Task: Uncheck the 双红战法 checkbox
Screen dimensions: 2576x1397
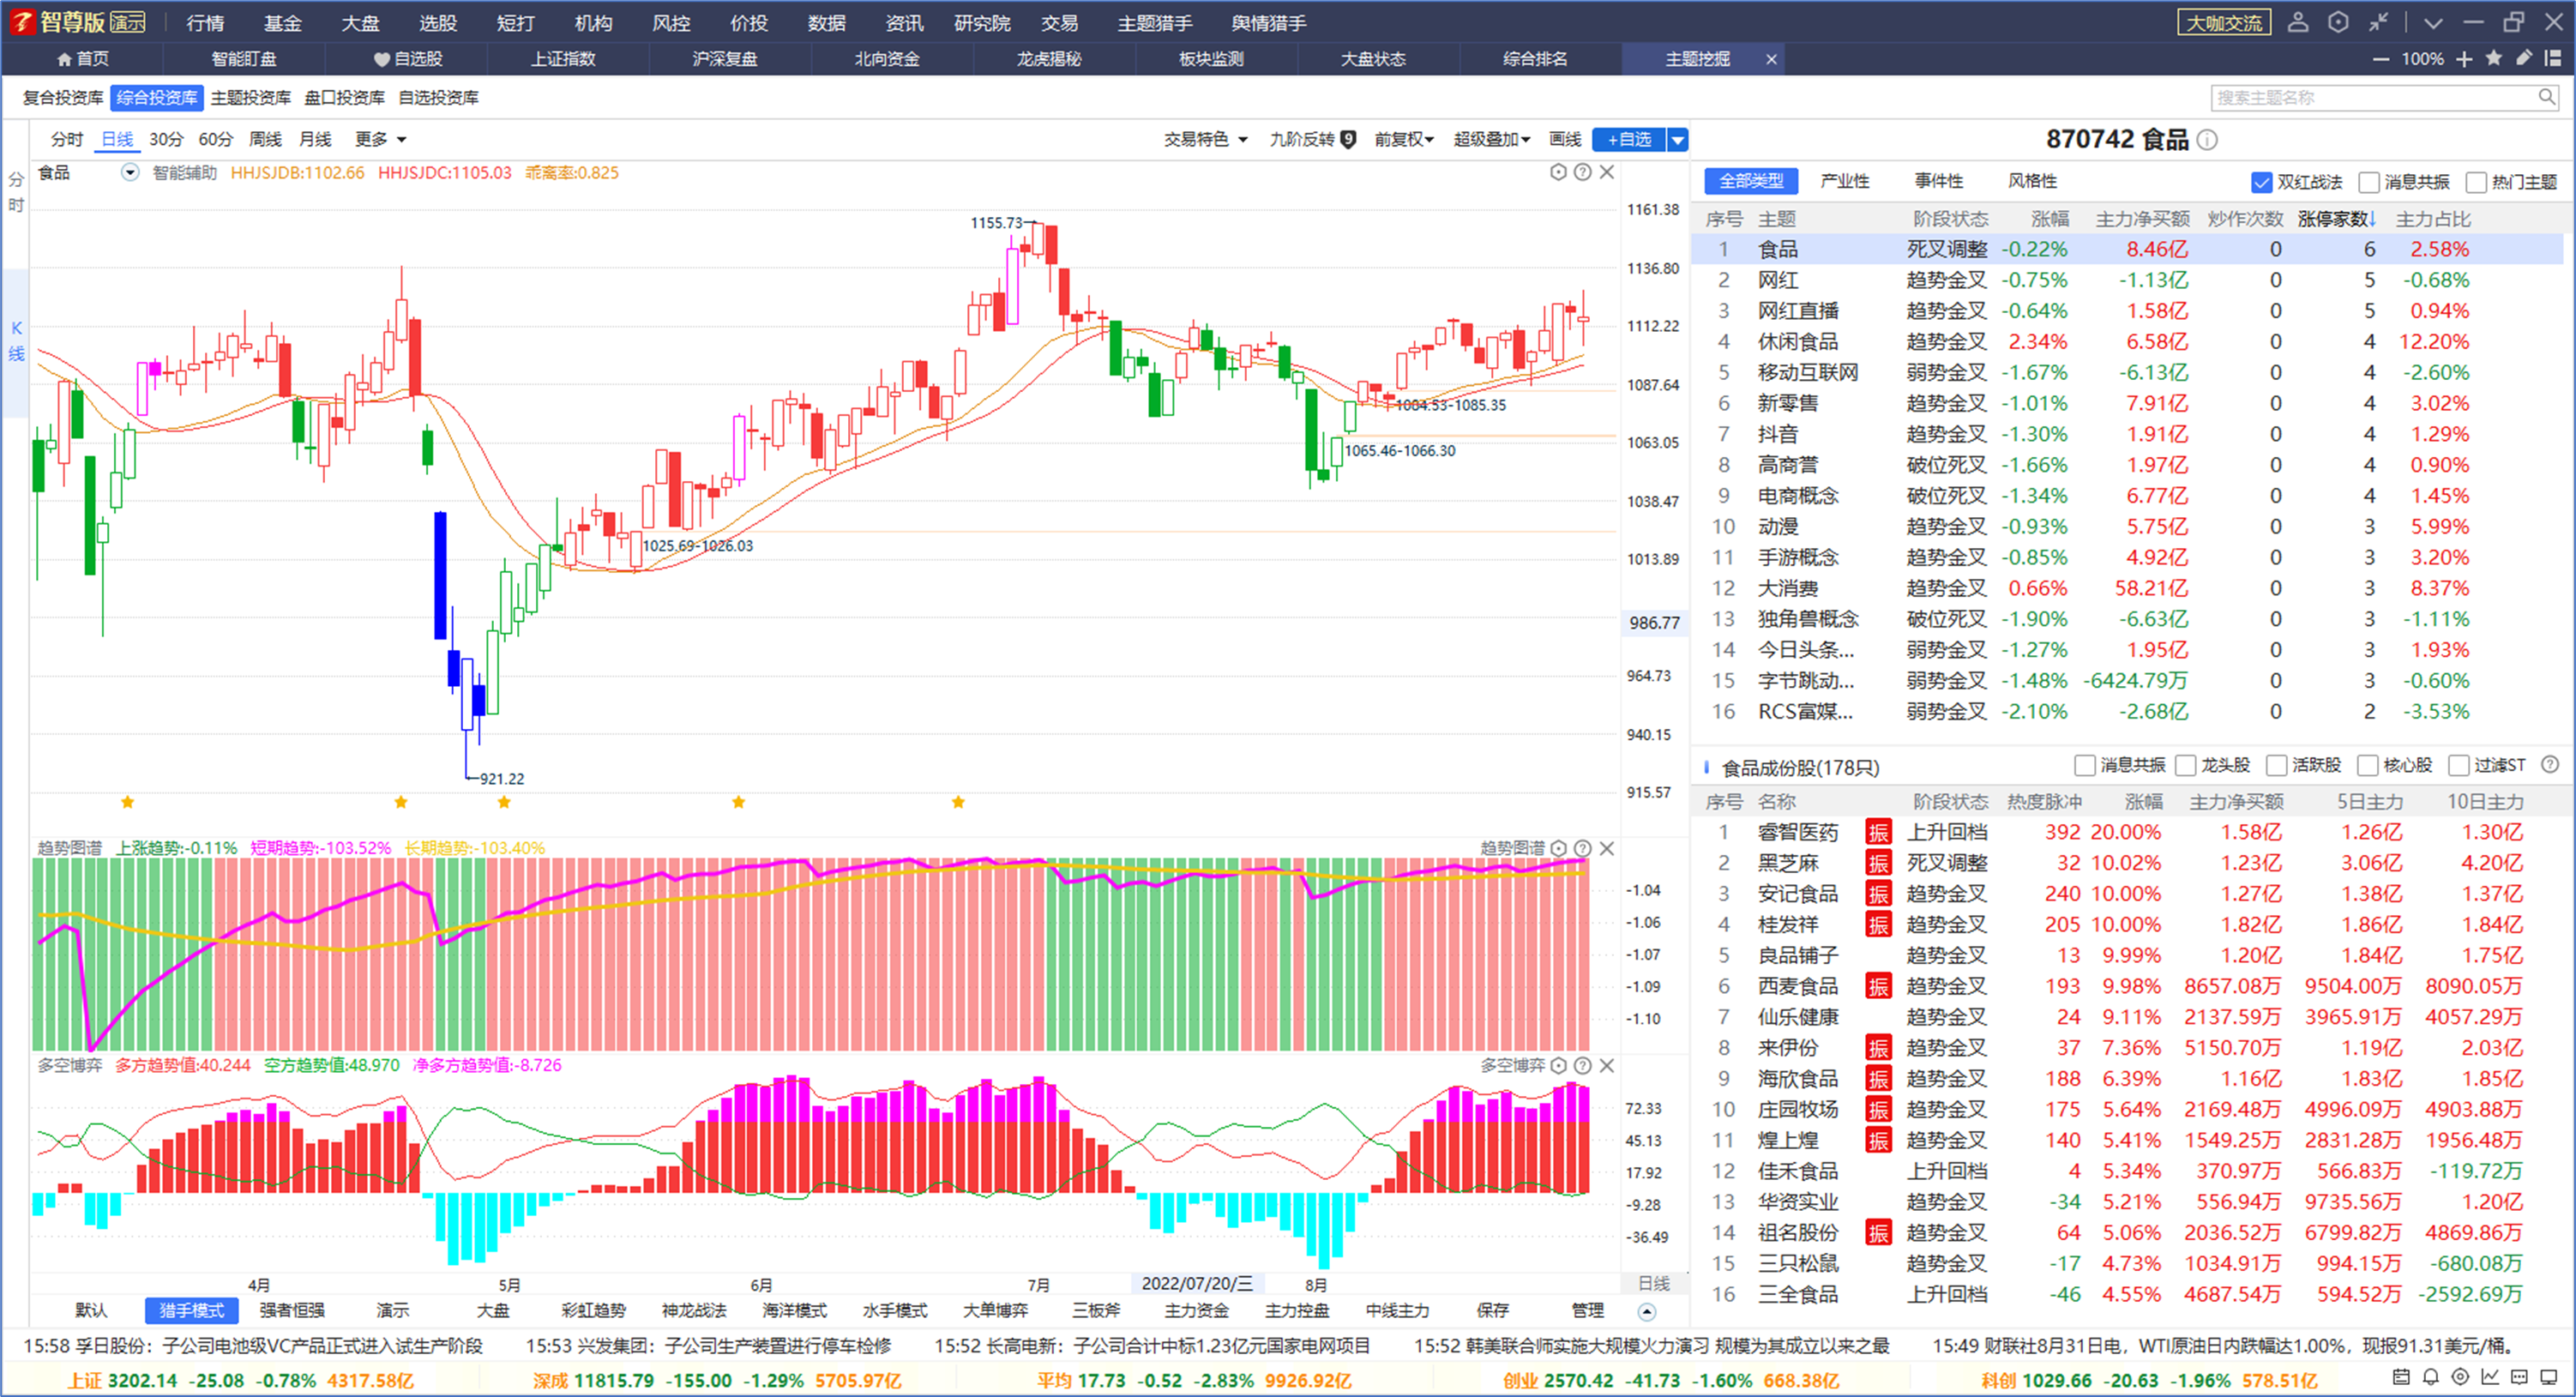Action: pyautogui.click(x=2261, y=182)
